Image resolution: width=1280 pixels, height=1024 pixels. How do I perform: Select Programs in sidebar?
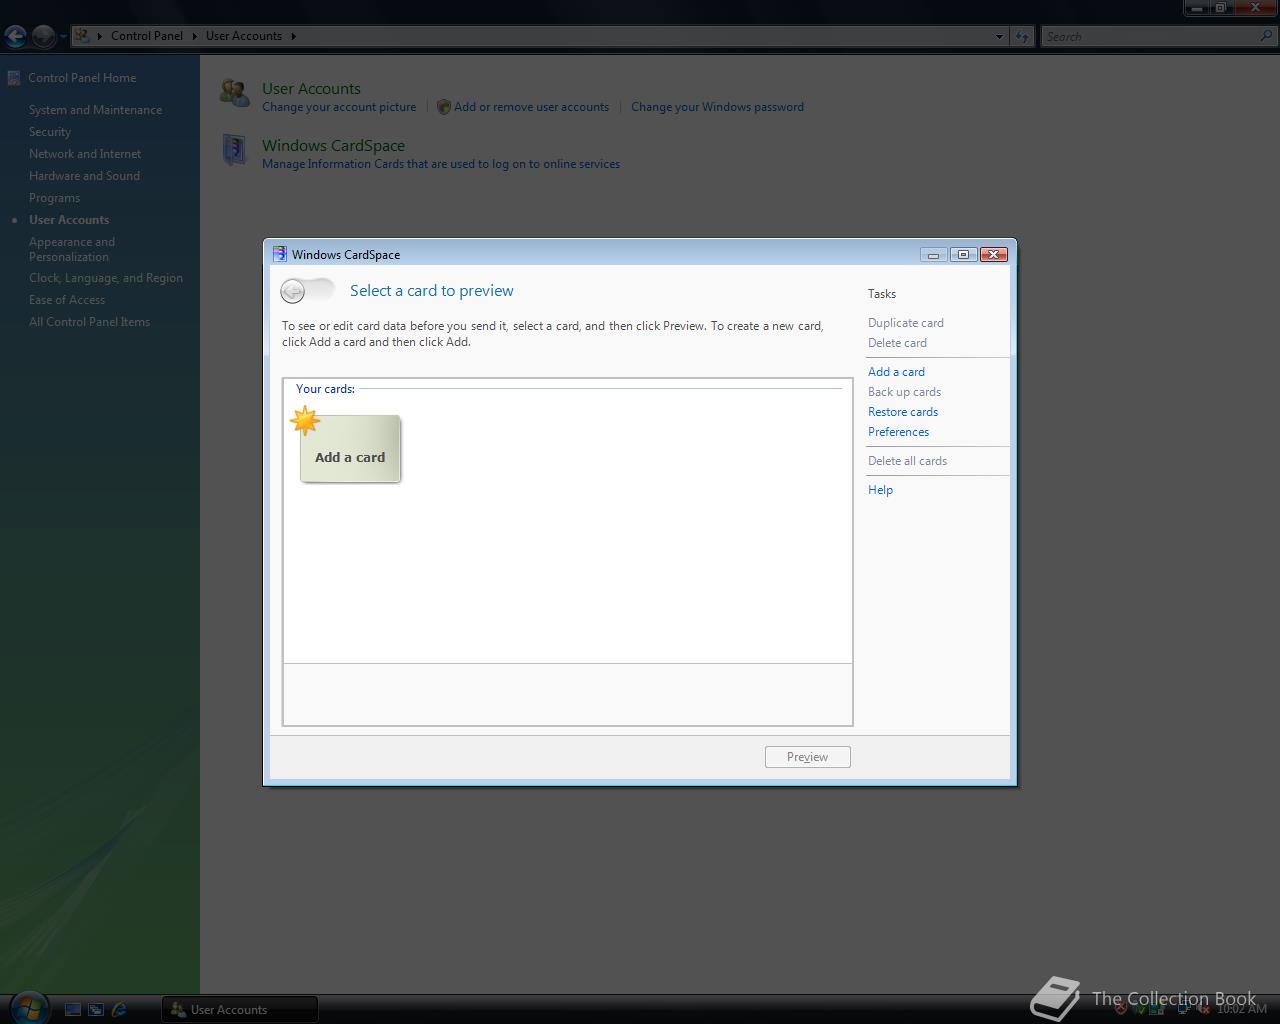click(54, 198)
